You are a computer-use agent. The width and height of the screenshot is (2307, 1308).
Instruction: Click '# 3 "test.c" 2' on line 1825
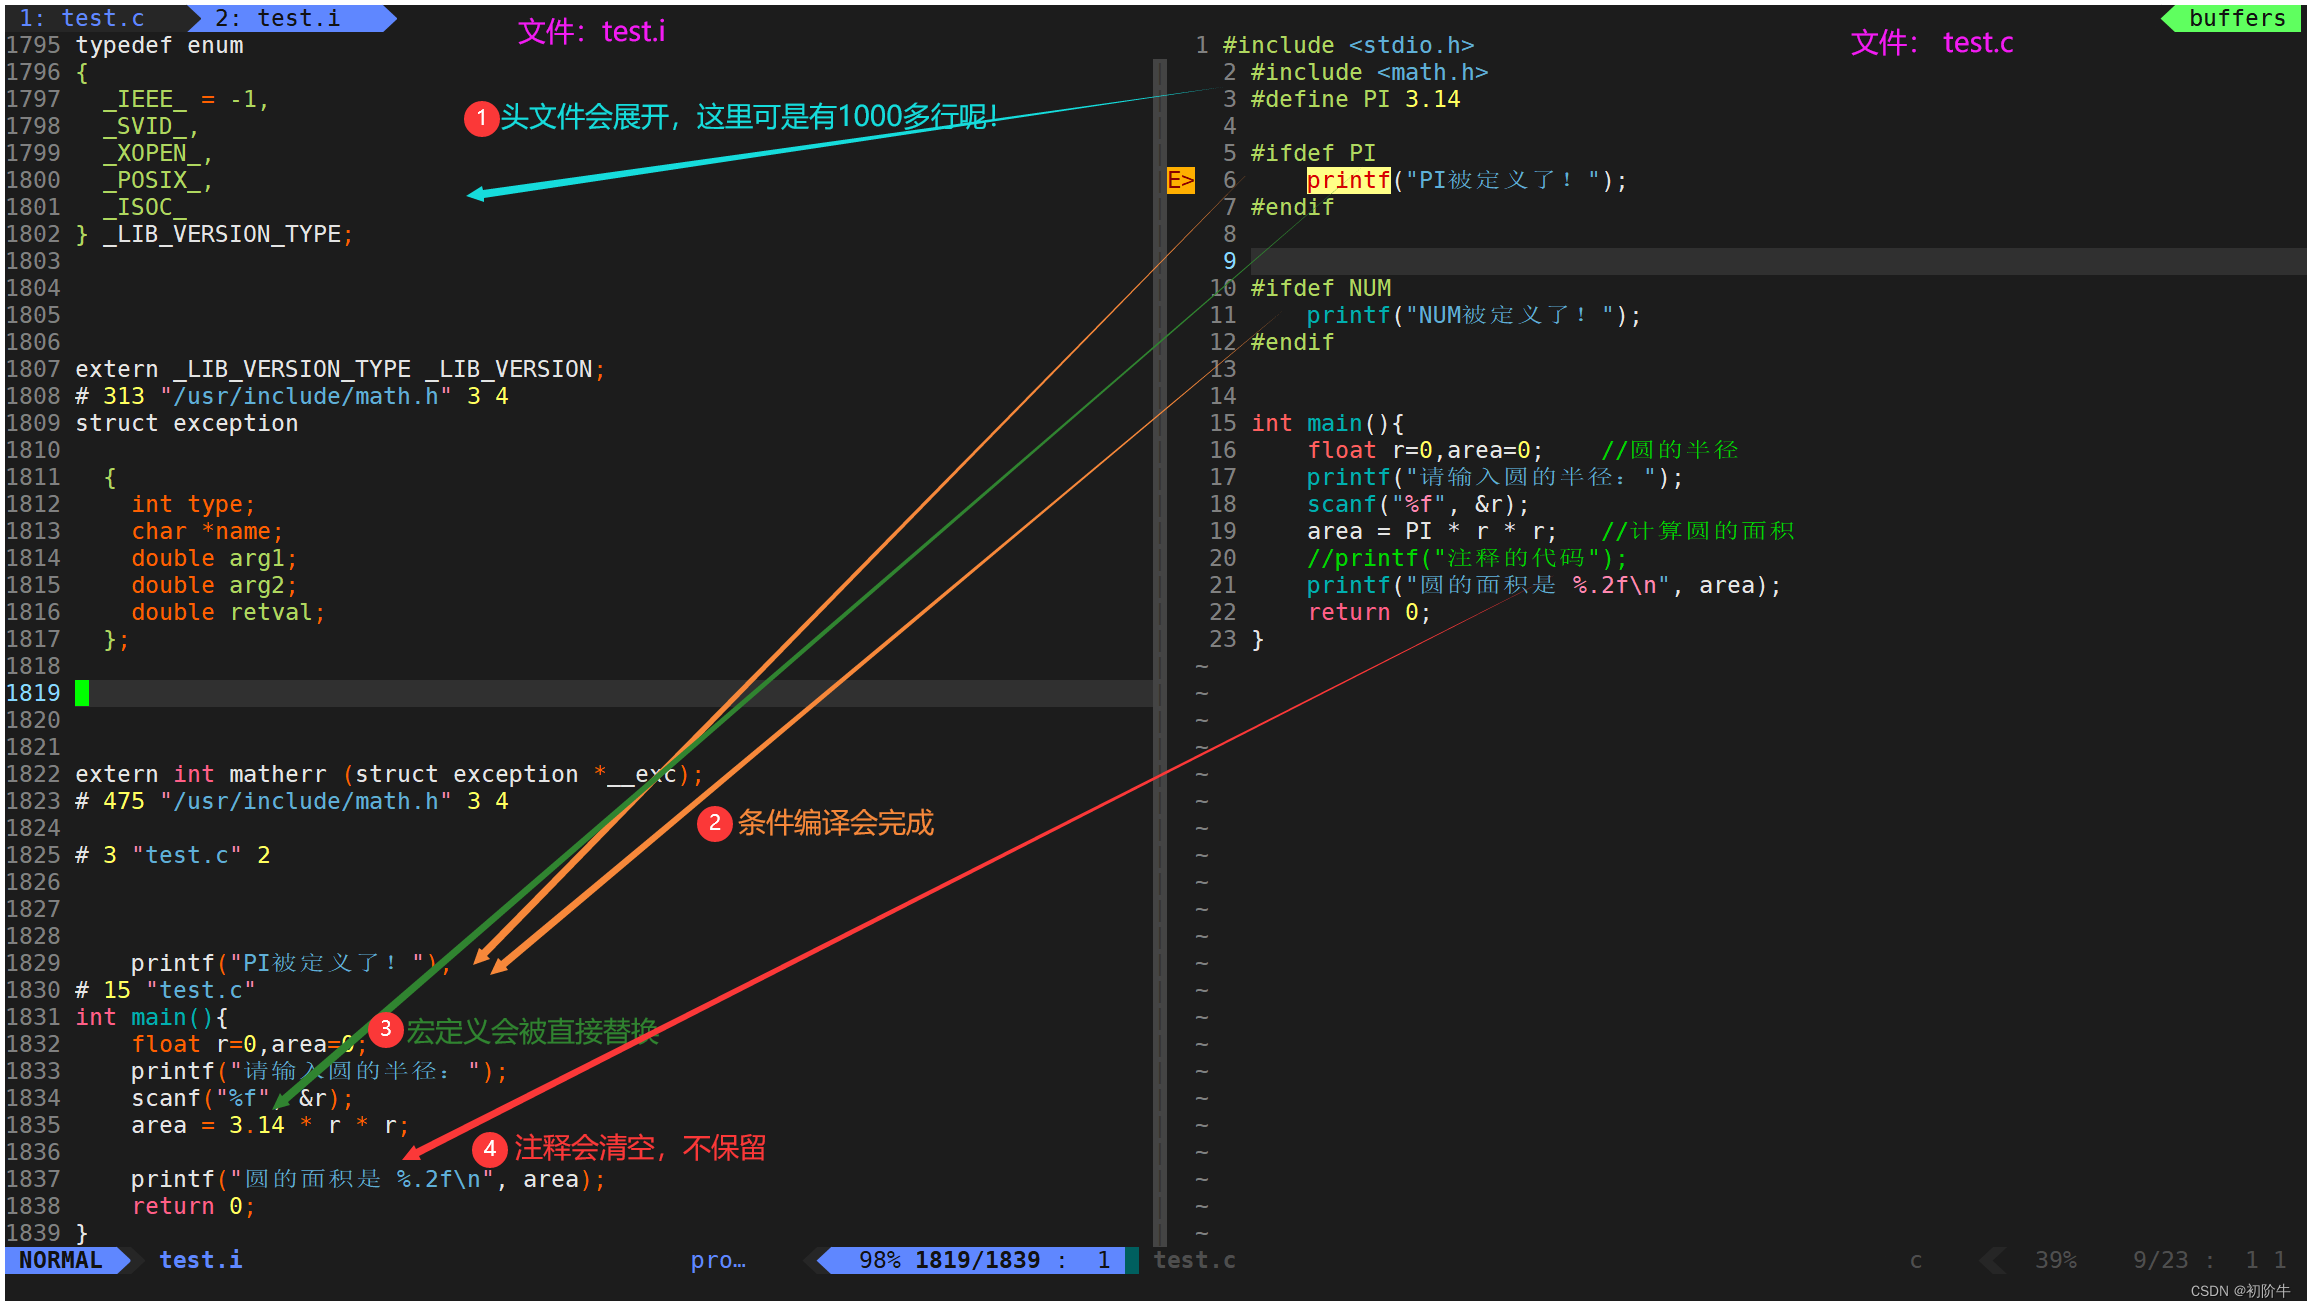[x=173, y=855]
